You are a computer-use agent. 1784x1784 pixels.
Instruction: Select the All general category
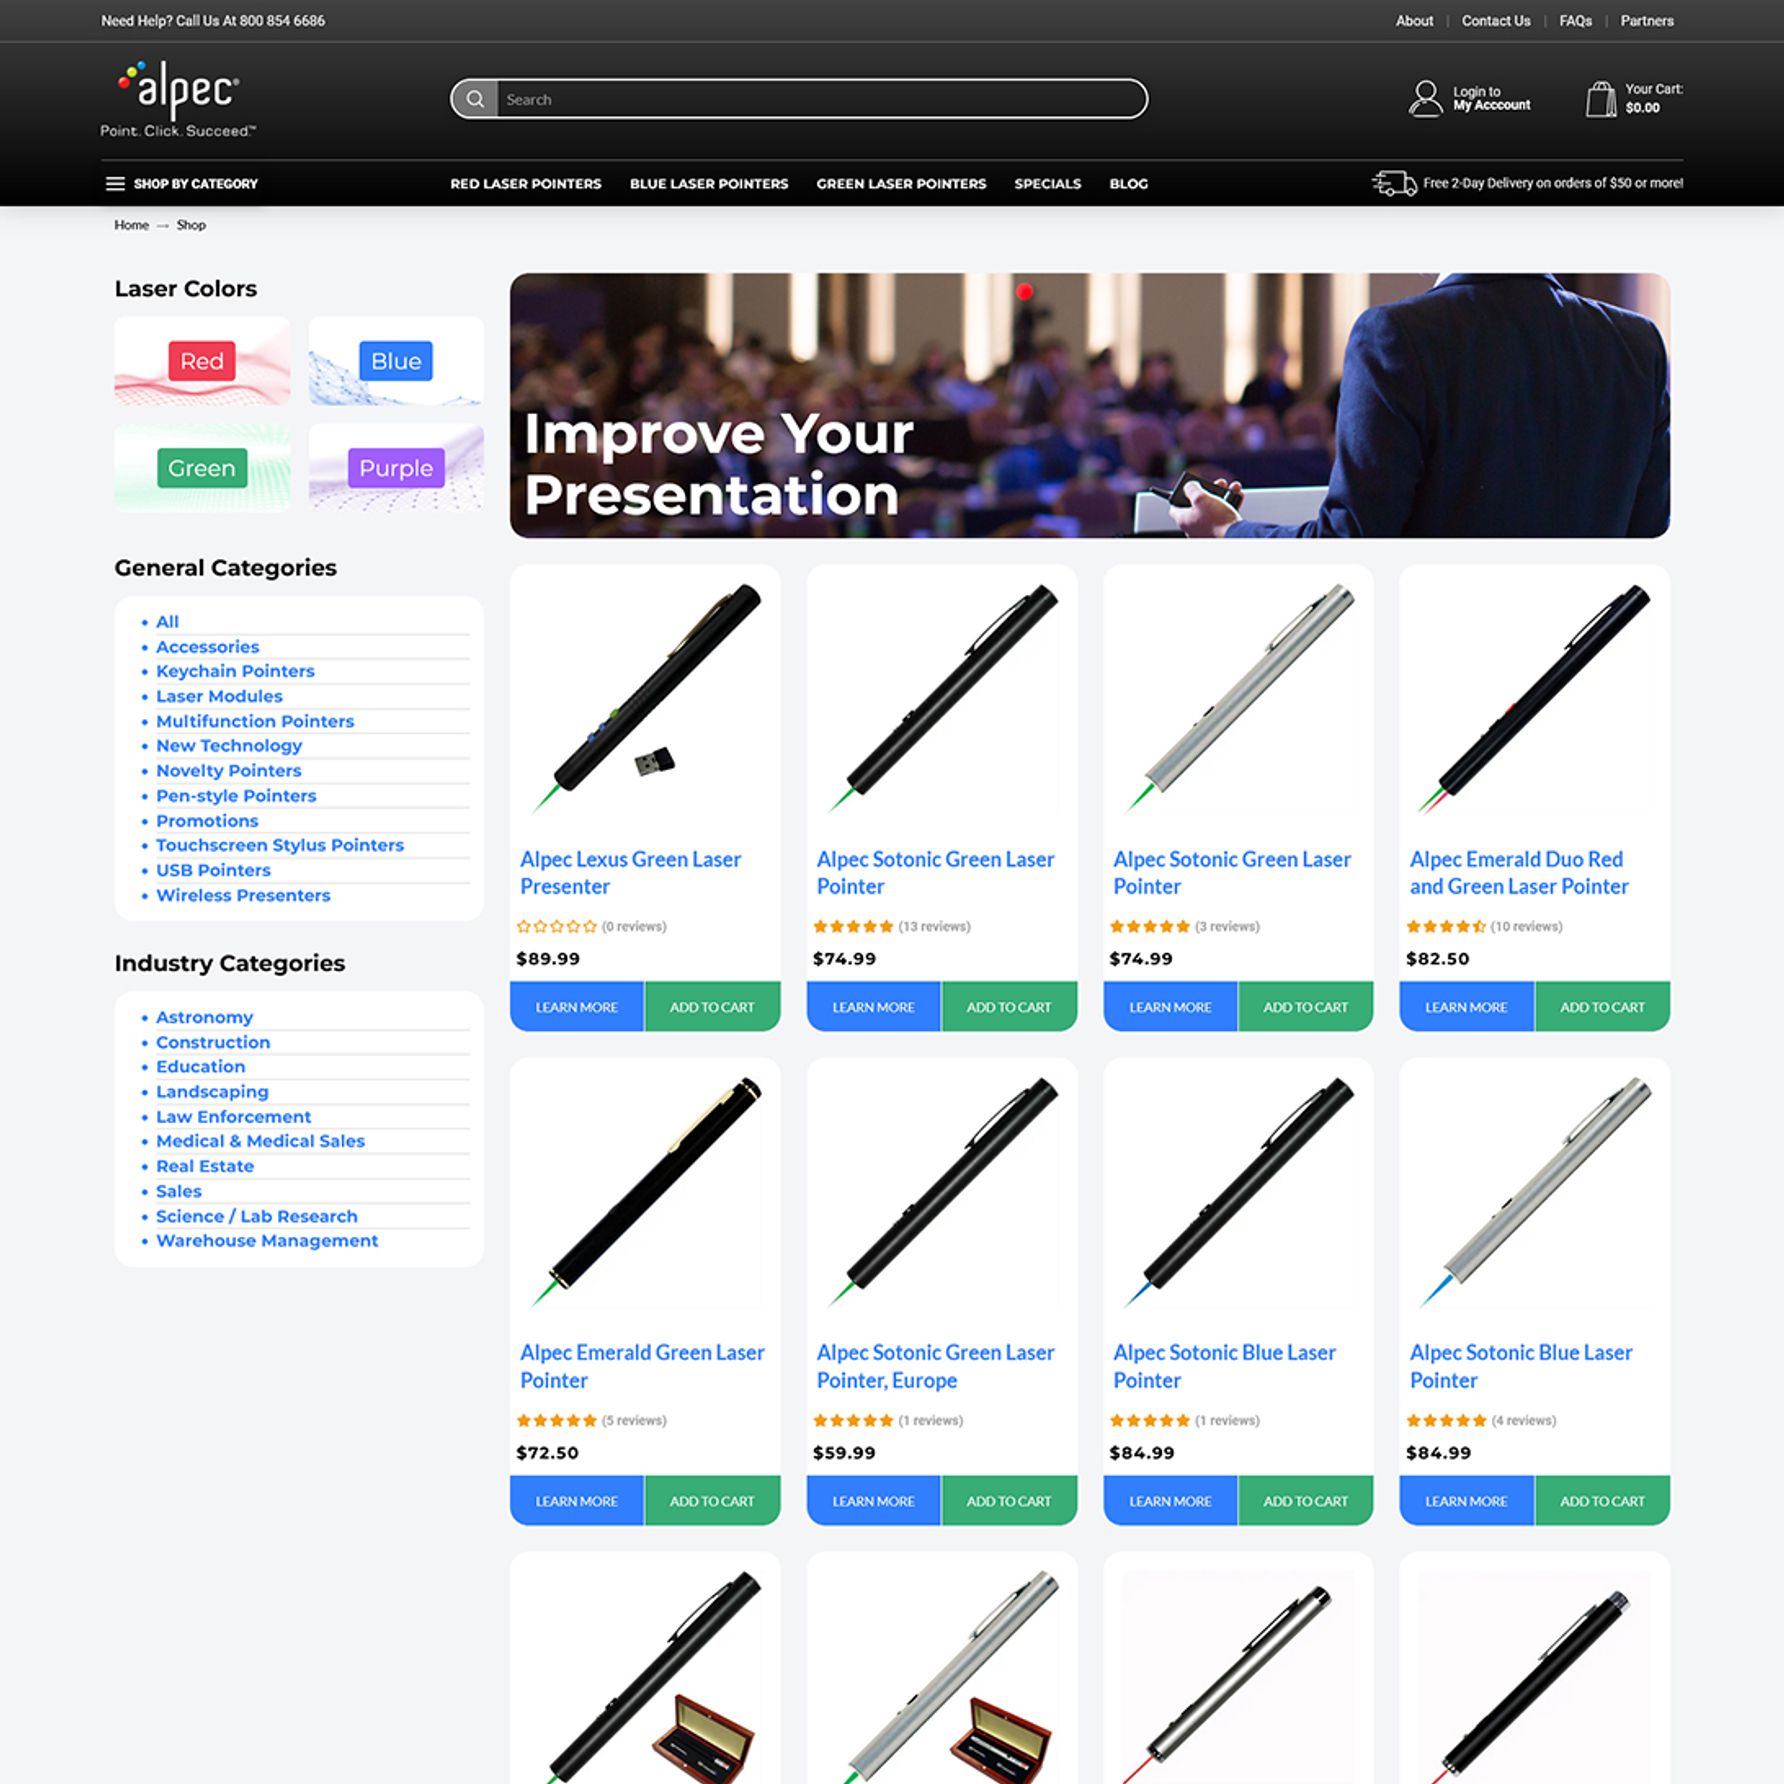167,622
